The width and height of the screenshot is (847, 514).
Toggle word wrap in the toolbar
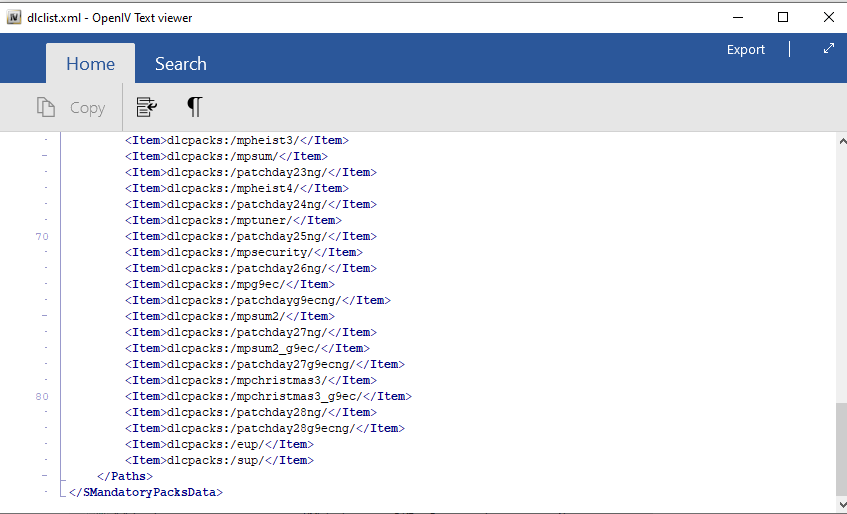click(x=147, y=107)
